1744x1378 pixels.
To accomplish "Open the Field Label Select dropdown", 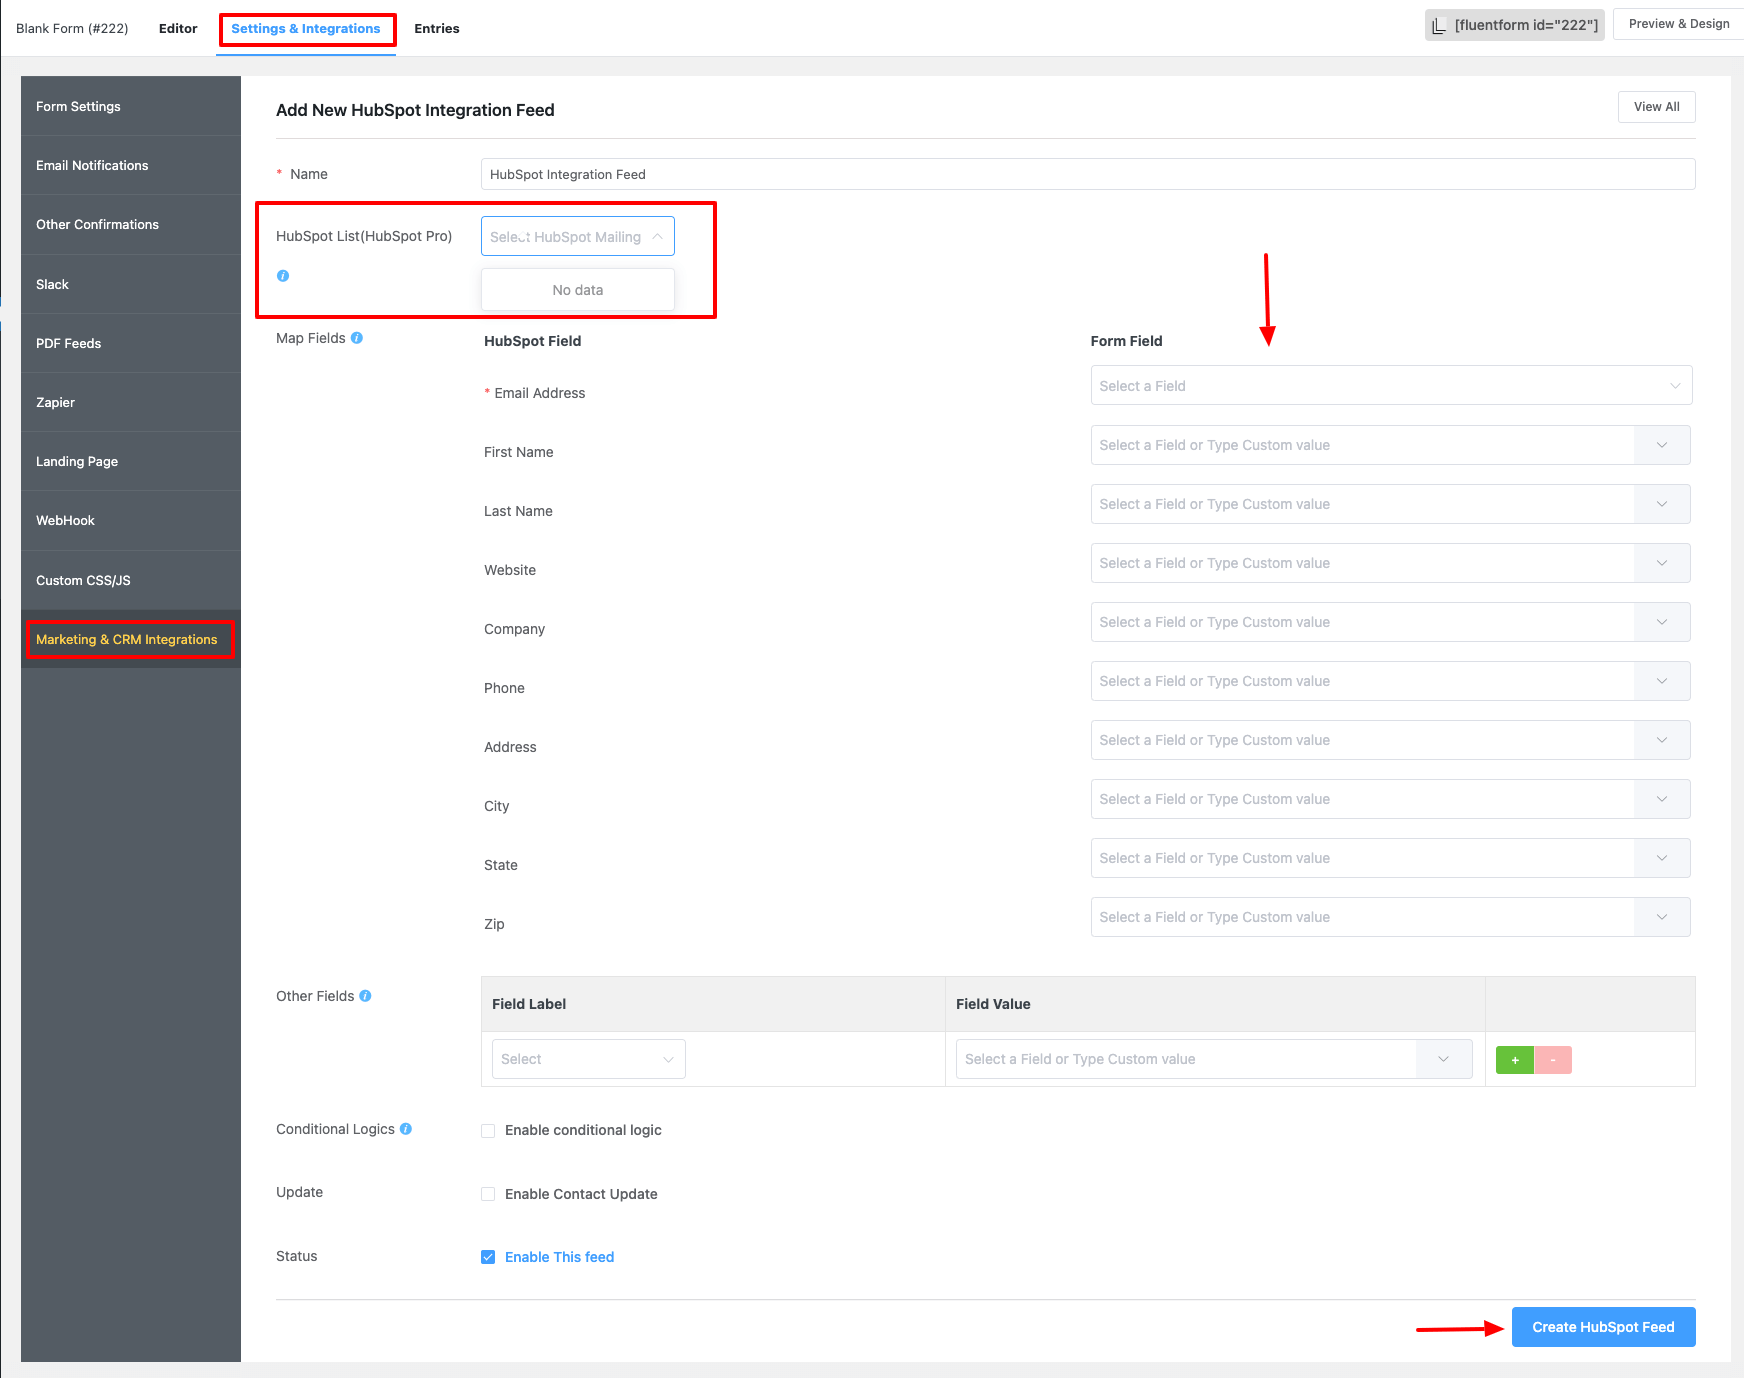I will point(589,1059).
